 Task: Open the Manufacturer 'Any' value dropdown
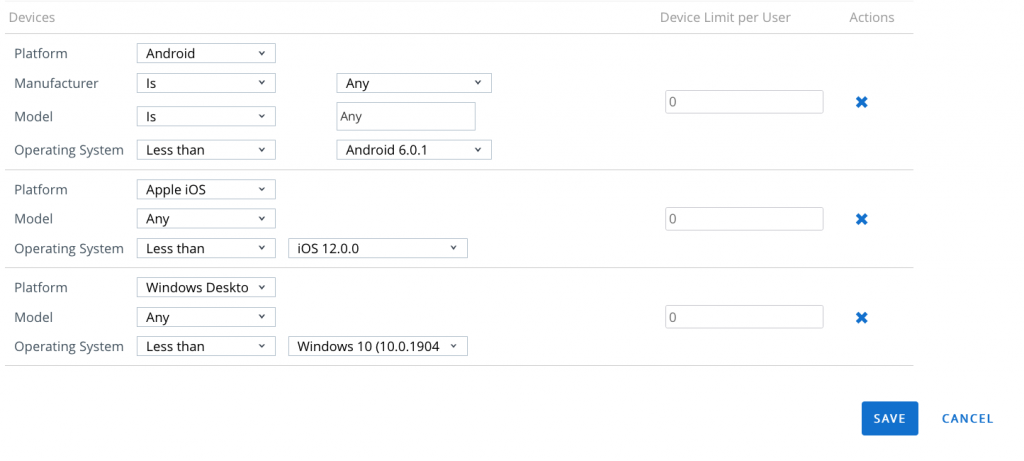coord(413,84)
